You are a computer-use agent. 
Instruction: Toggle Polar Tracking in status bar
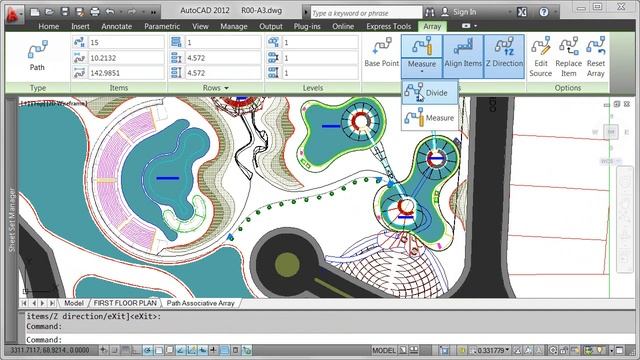148,350
